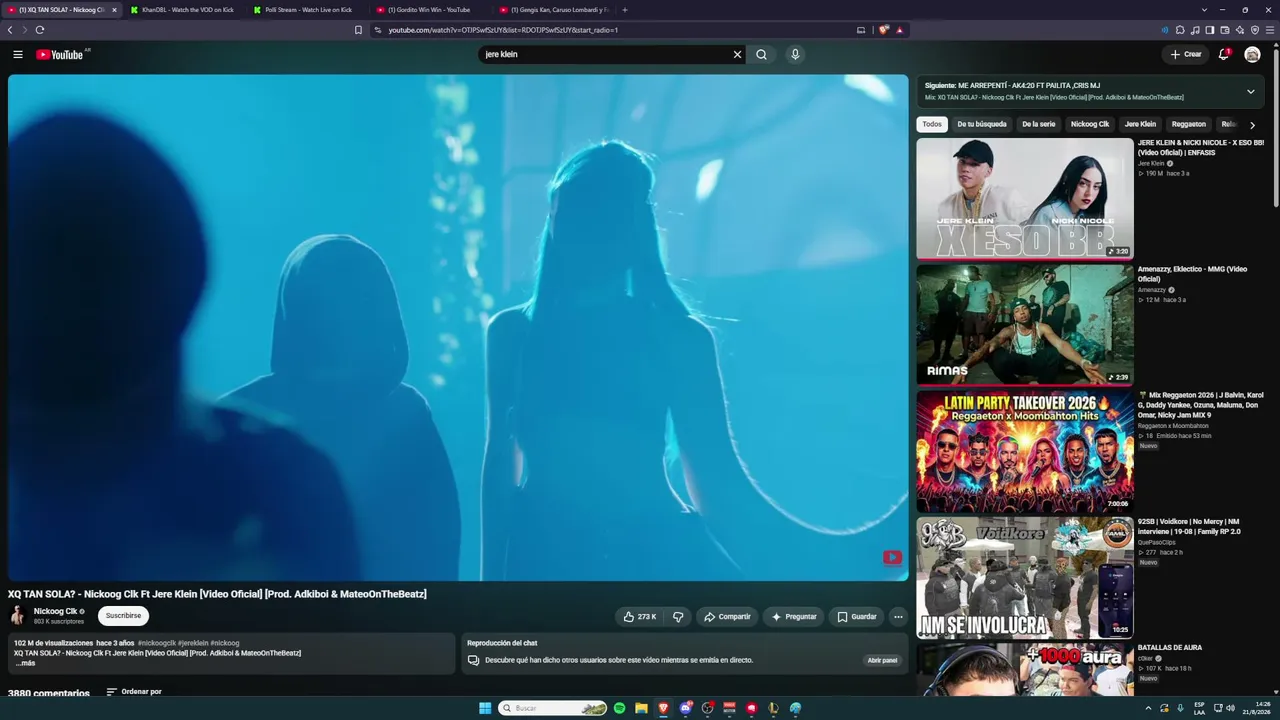Screen dimensions: 1280x720
Task: Start voice search with the microphone
Action: [795, 55]
